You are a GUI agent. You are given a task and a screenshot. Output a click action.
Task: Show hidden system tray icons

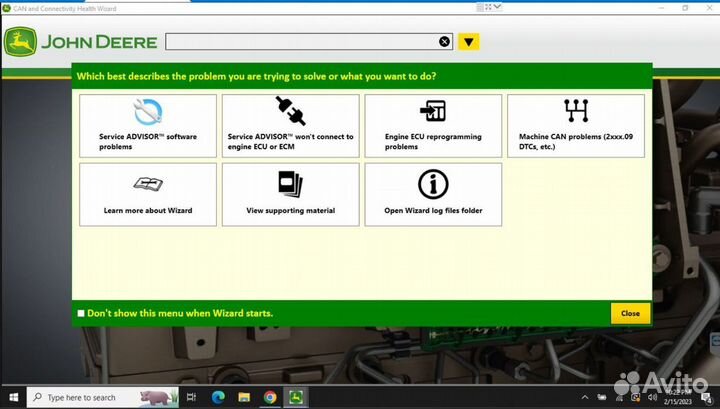585,397
